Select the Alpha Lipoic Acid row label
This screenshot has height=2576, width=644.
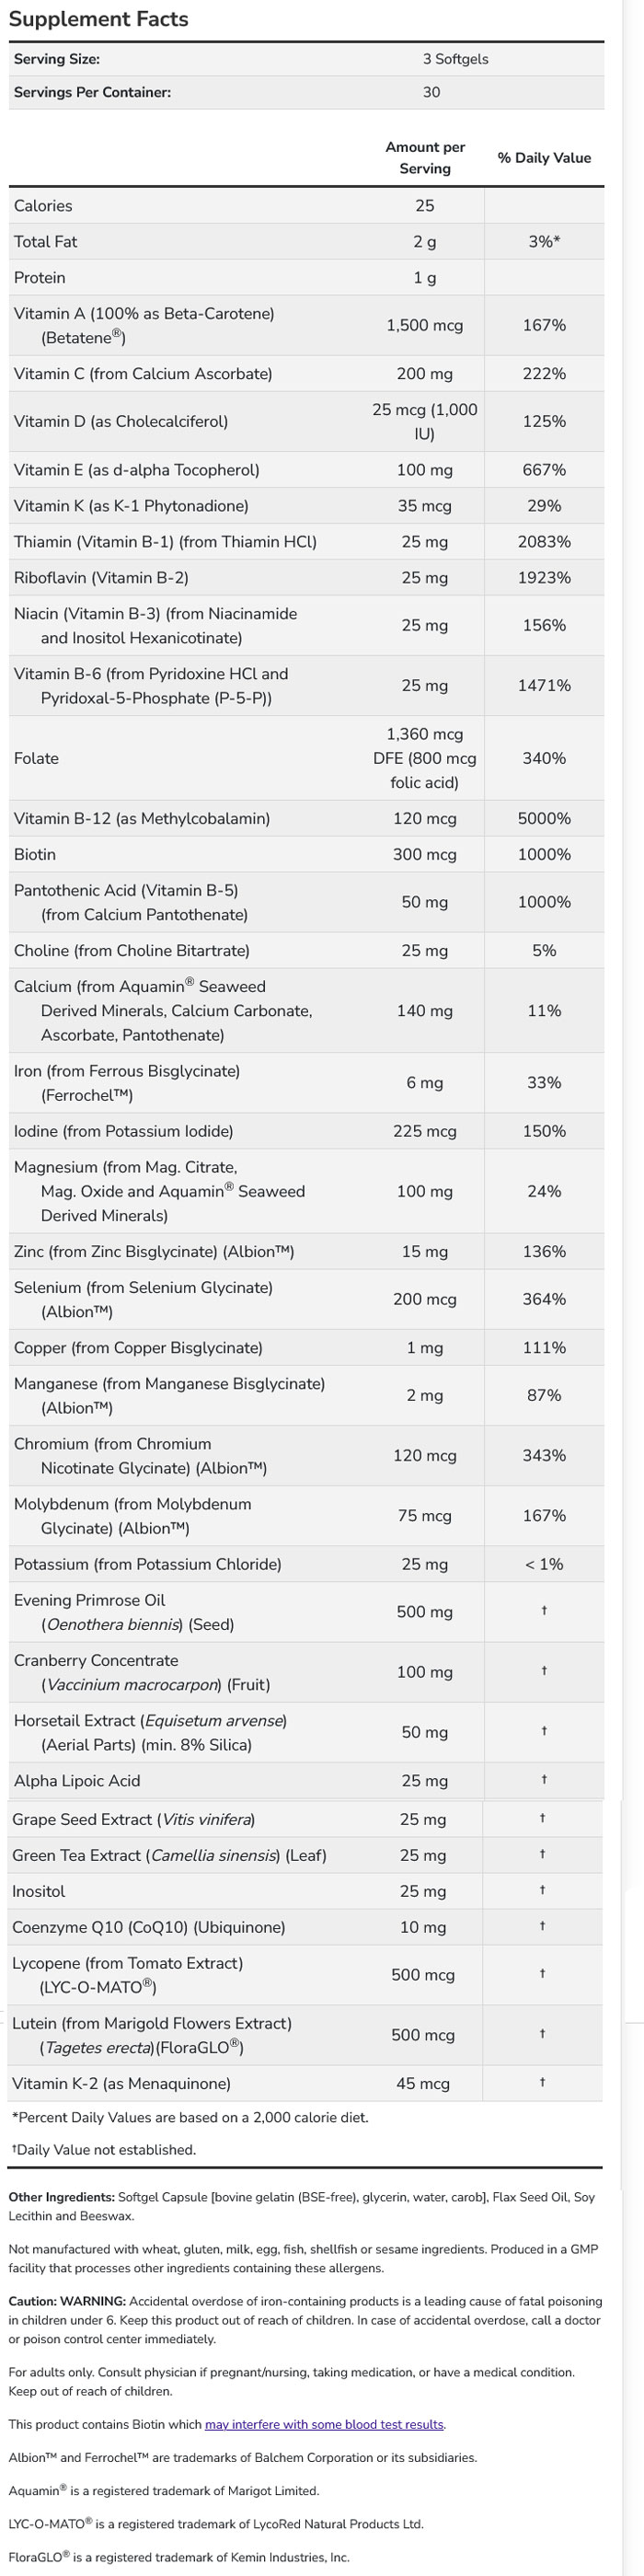pyautogui.click(x=77, y=1780)
